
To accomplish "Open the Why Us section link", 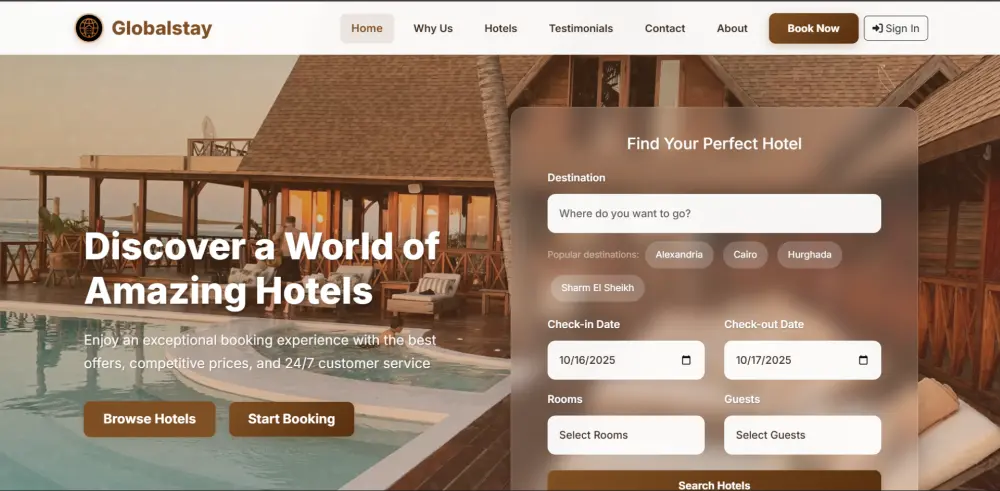I will (433, 28).
